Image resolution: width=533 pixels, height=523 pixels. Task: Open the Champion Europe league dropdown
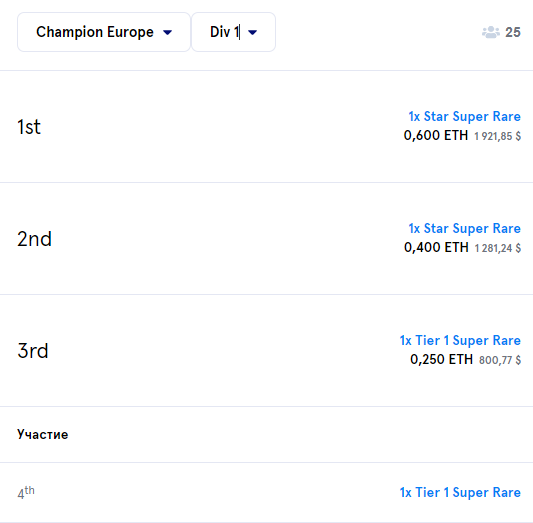coord(104,32)
